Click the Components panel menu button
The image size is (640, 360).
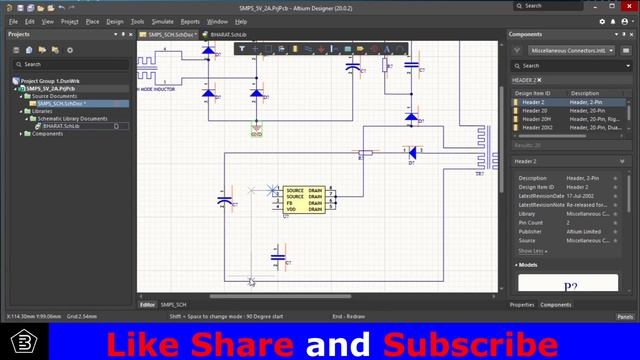click(x=626, y=51)
